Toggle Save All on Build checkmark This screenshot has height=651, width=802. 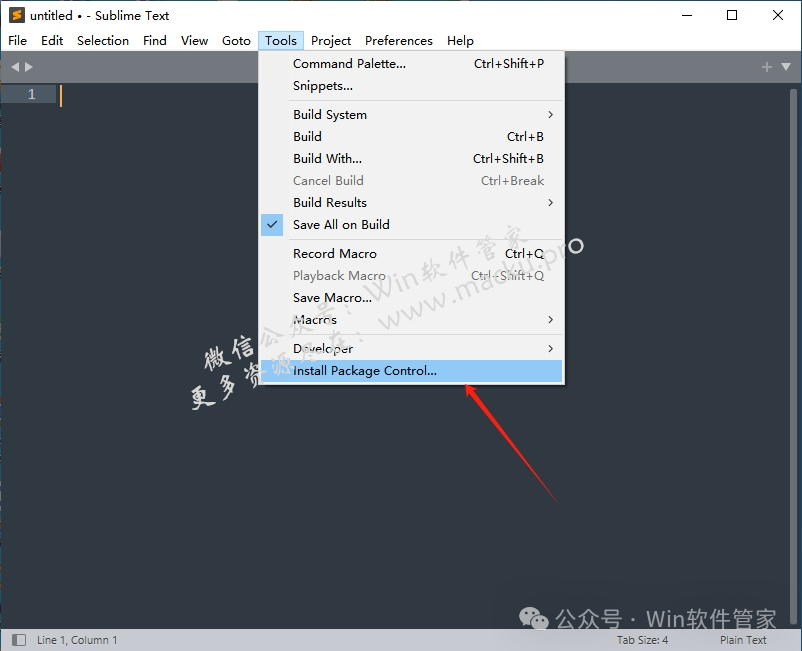tap(272, 225)
